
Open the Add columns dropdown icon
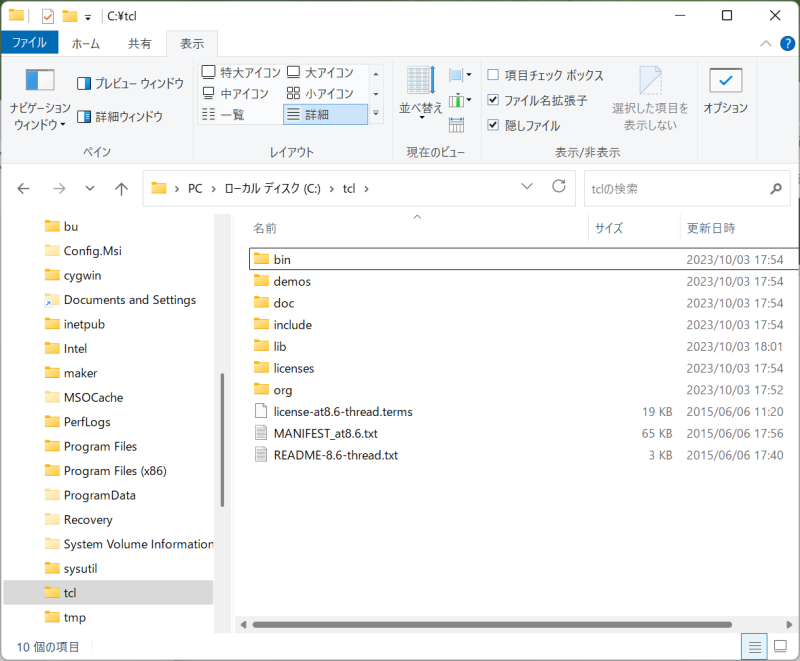coord(460,100)
